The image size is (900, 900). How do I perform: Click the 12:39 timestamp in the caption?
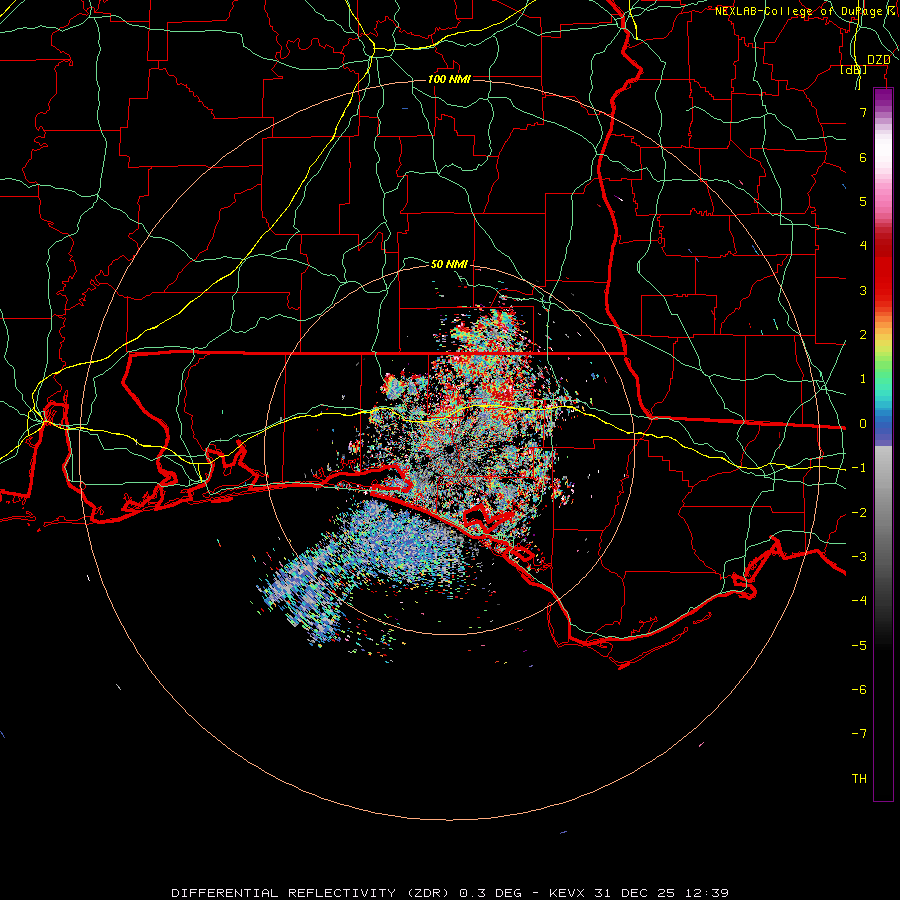[x=707, y=893]
